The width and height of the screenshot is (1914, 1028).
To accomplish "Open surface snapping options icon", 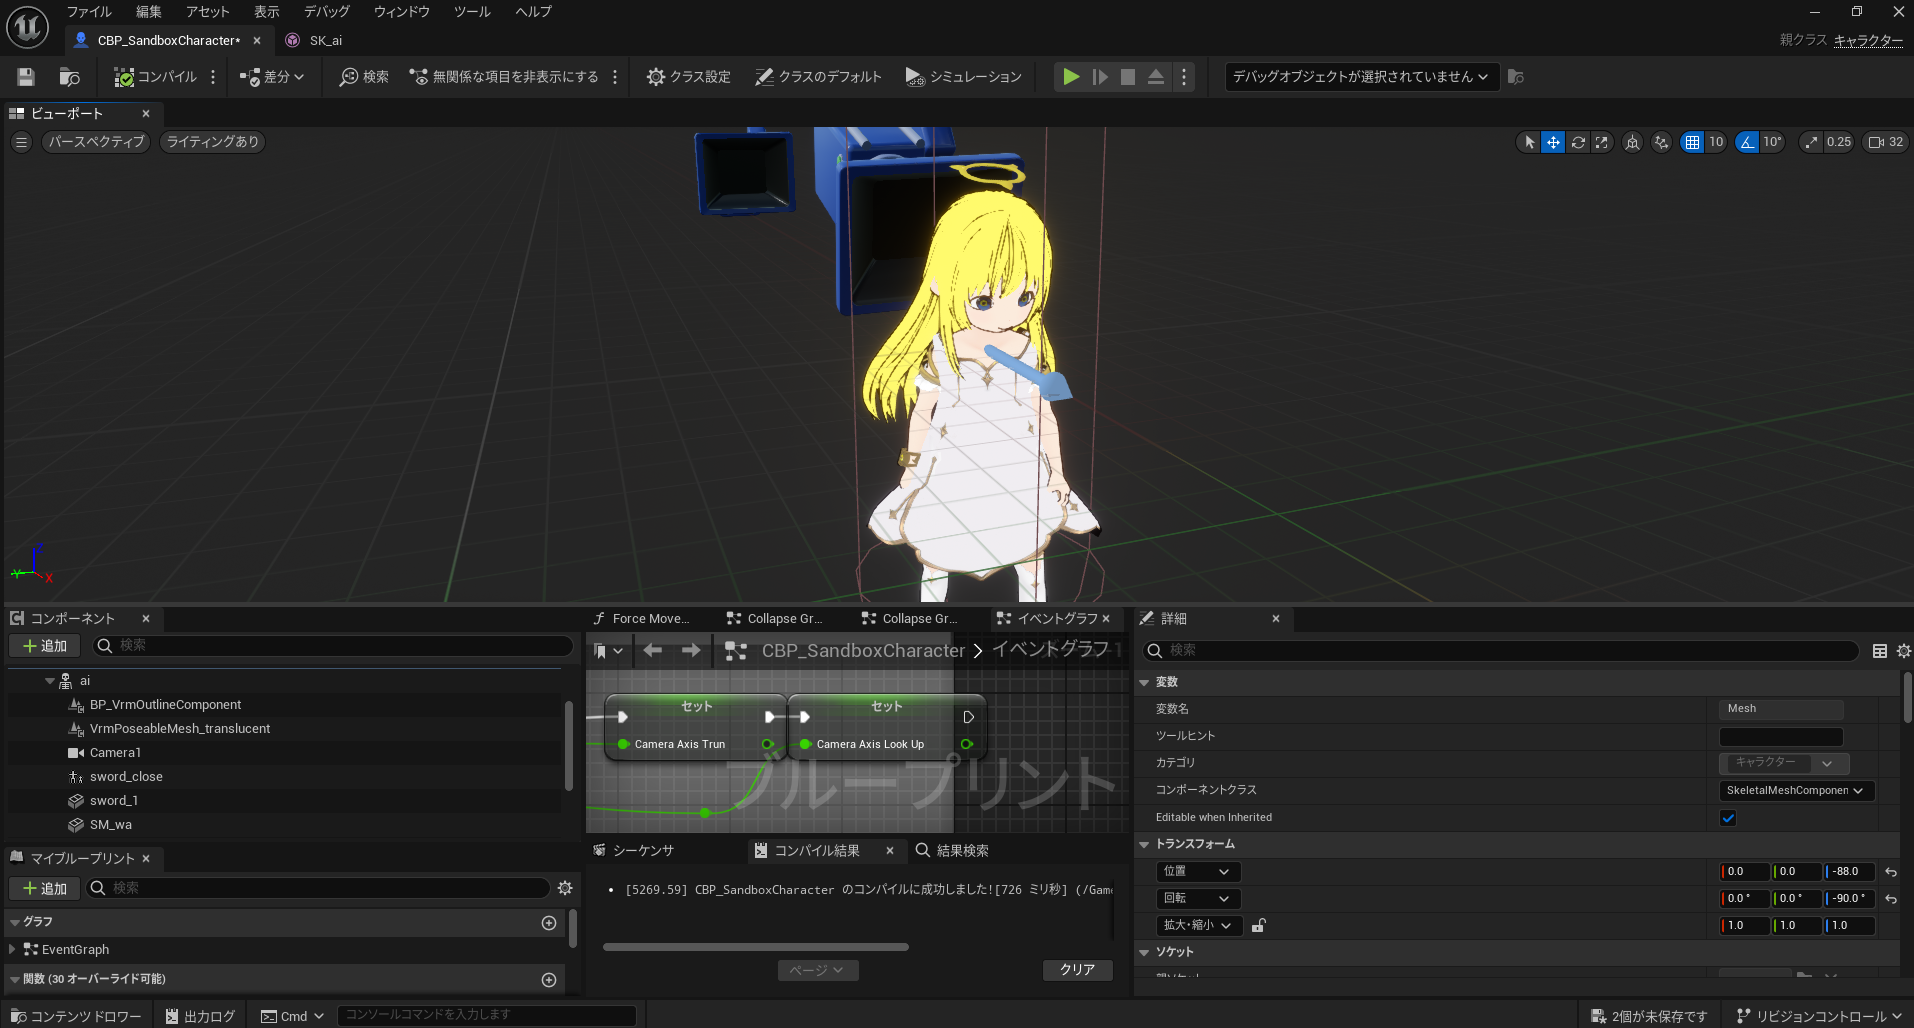I will pyautogui.click(x=1661, y=142).
